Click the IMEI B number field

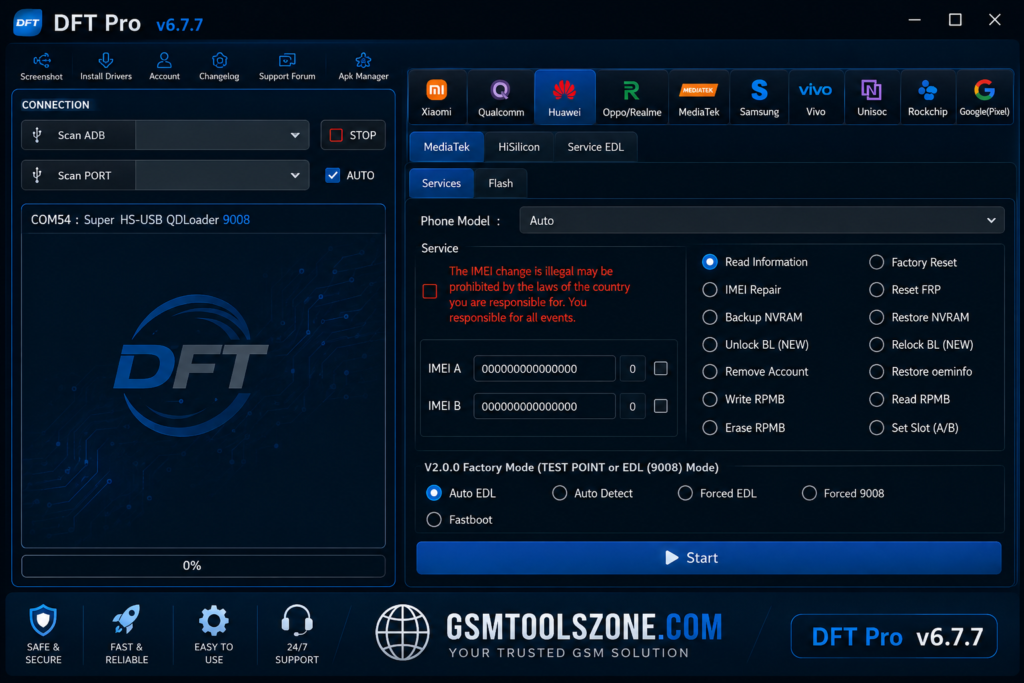point(545,406)
